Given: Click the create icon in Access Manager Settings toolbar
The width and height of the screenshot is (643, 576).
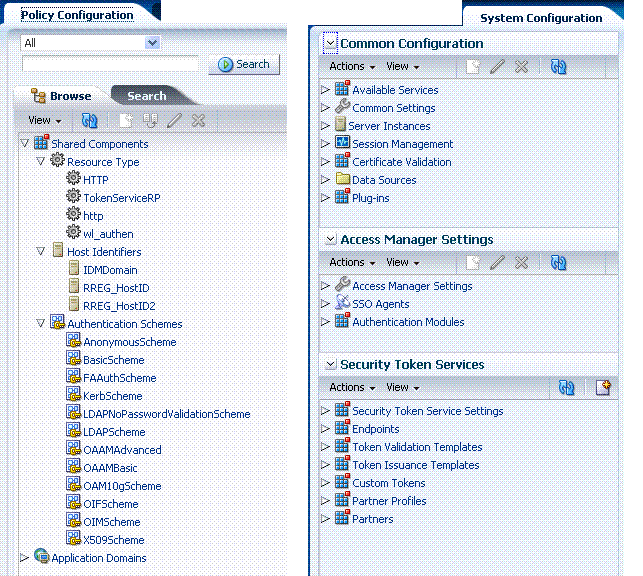Looking at the screenshot, I should point(473,262).
